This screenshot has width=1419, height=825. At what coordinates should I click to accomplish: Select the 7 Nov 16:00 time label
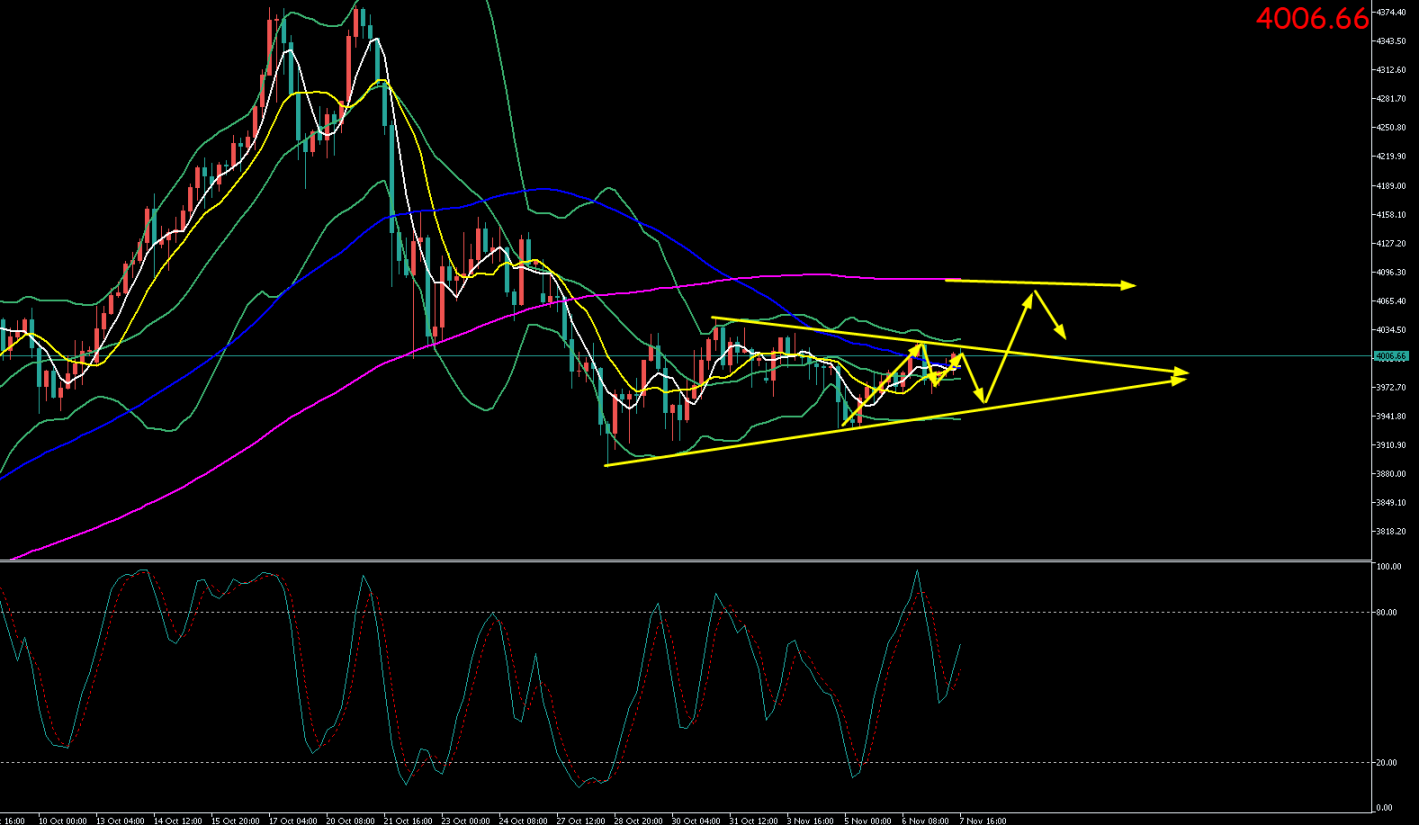click(x=982, y=819)
